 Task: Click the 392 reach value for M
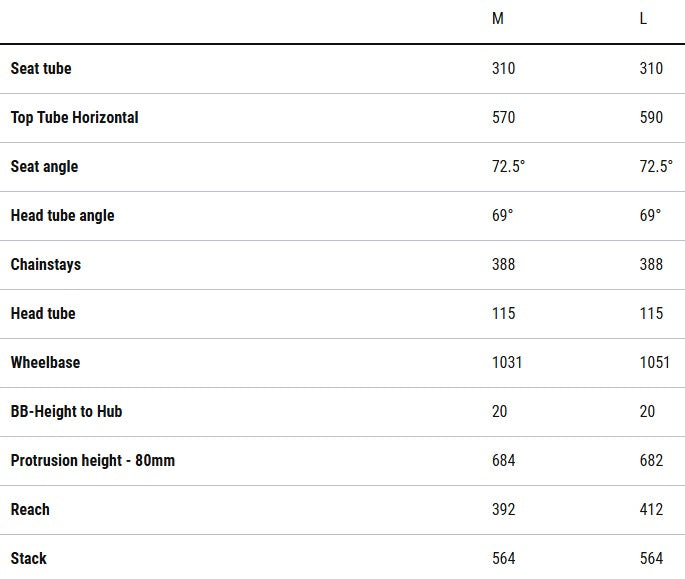pyautogui.click(x=504, y=510)
